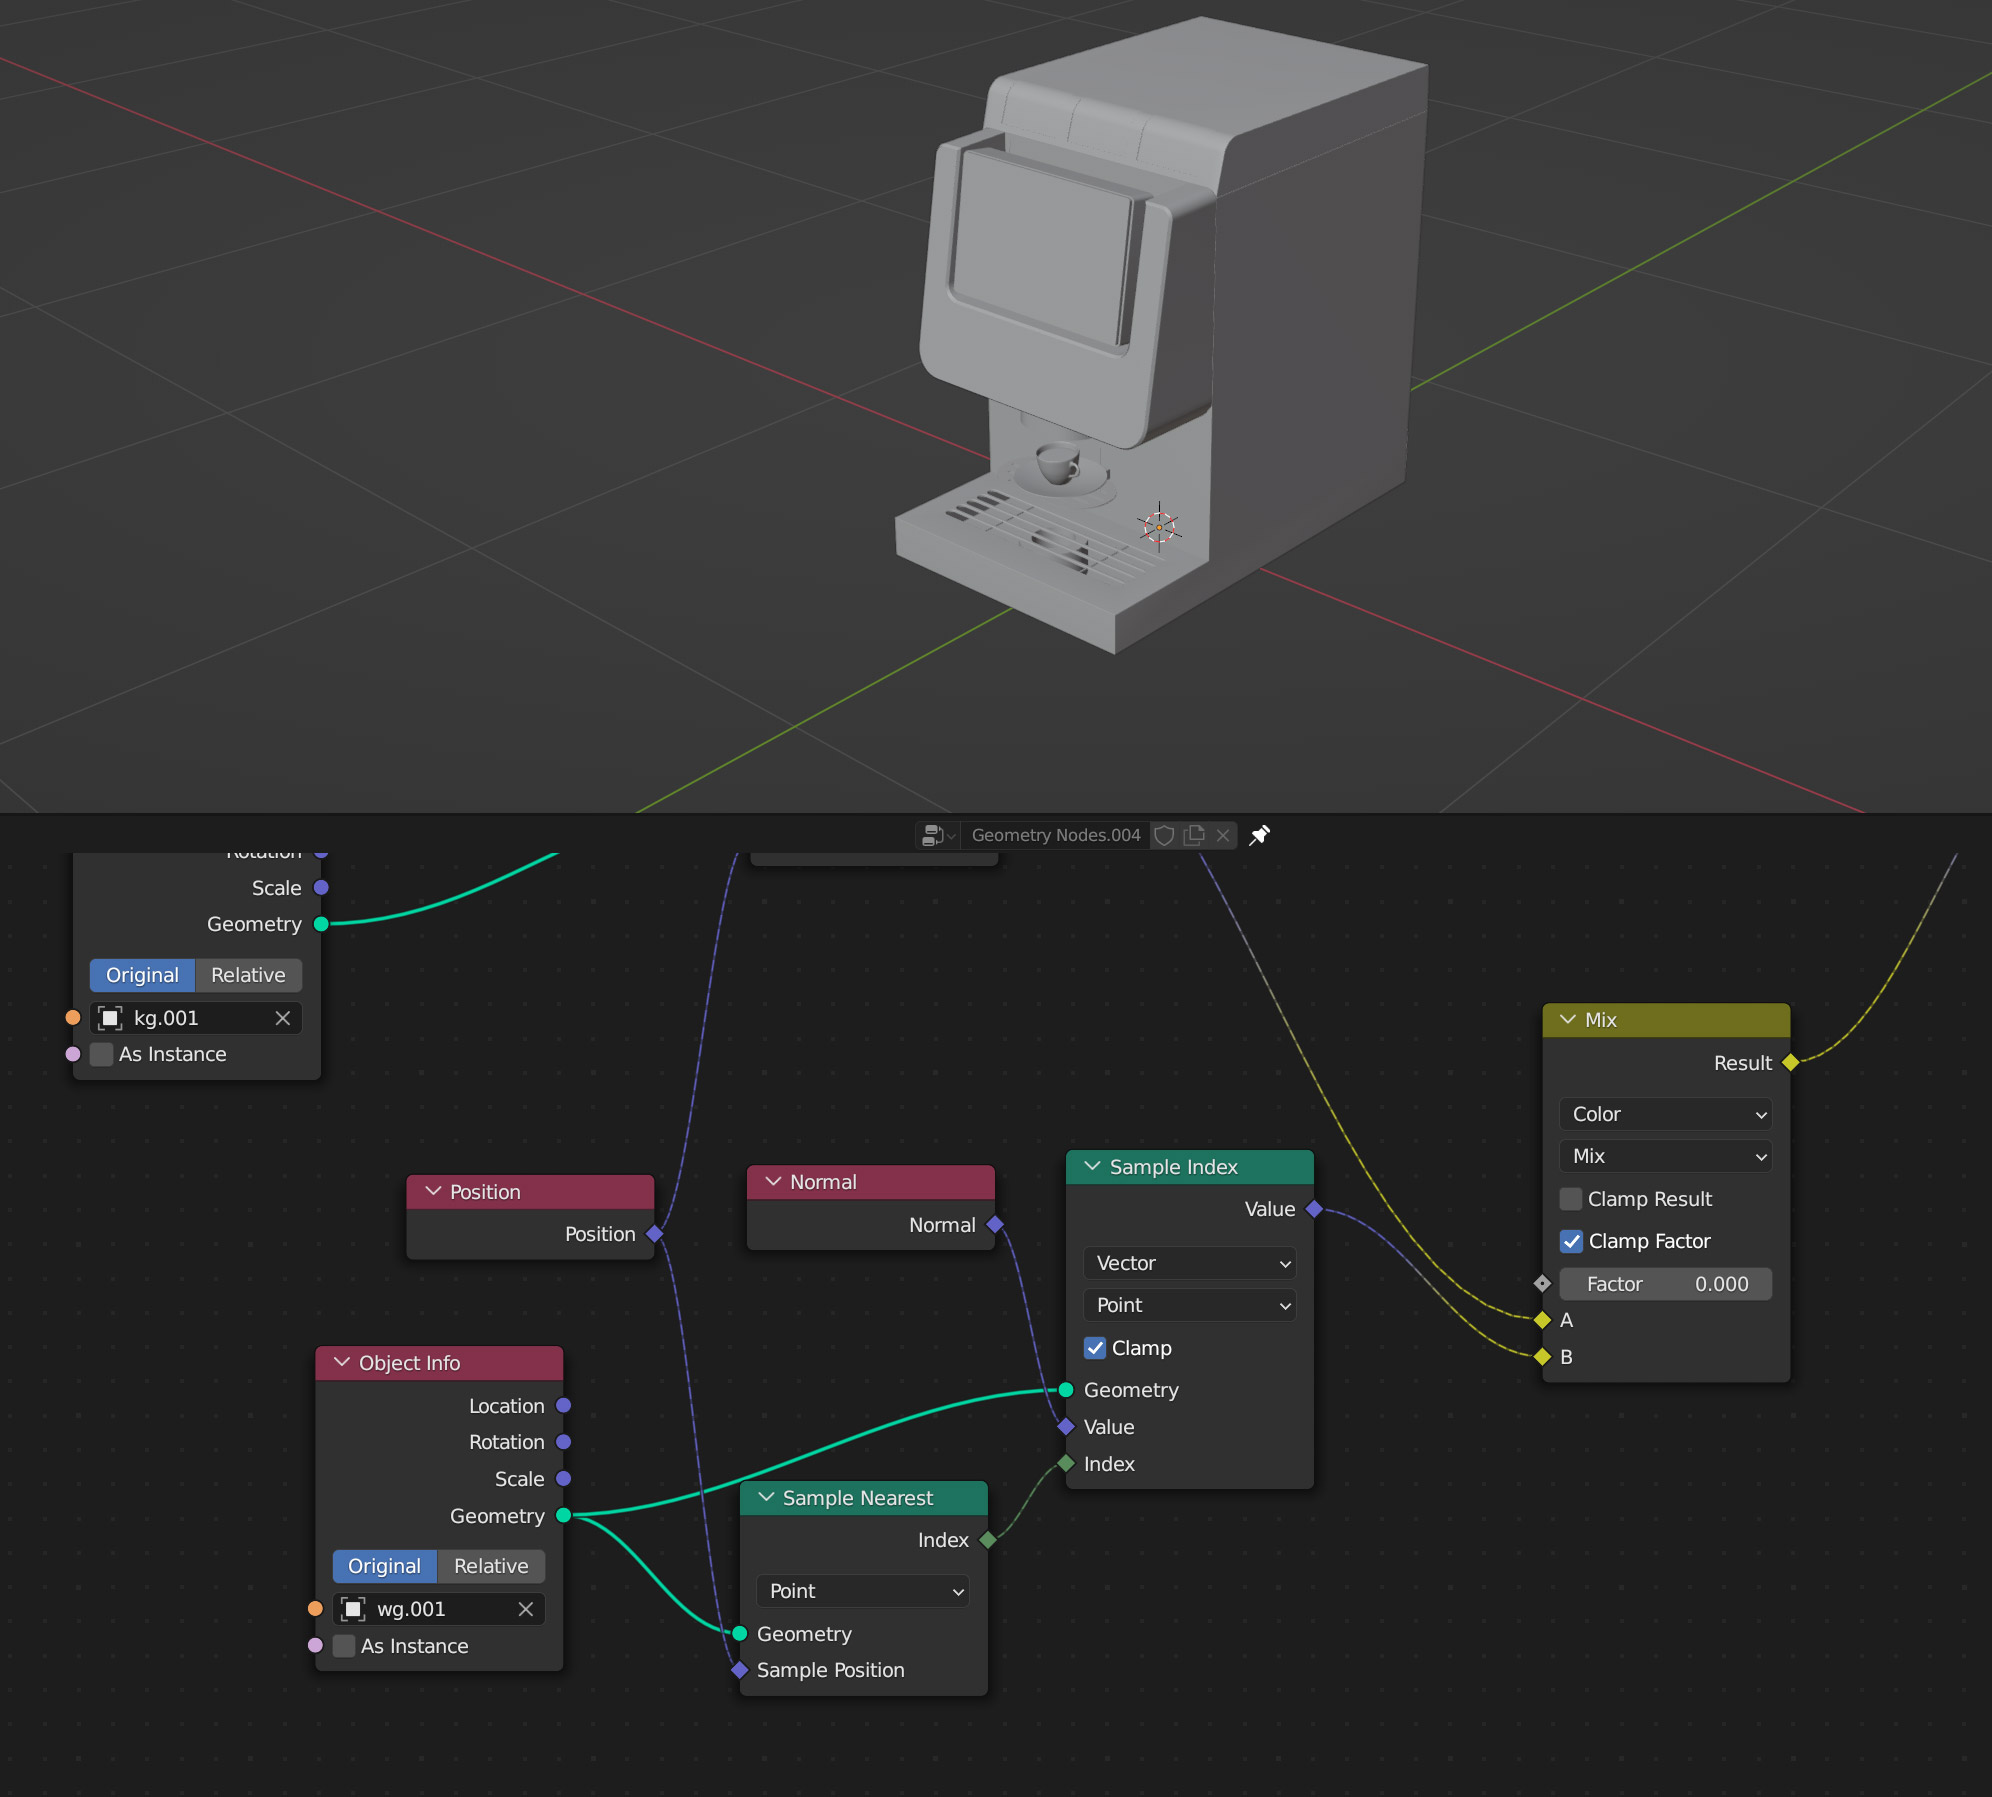
Task: Click the Factor socket diamond icon
Action: tap(1542, 1284)
